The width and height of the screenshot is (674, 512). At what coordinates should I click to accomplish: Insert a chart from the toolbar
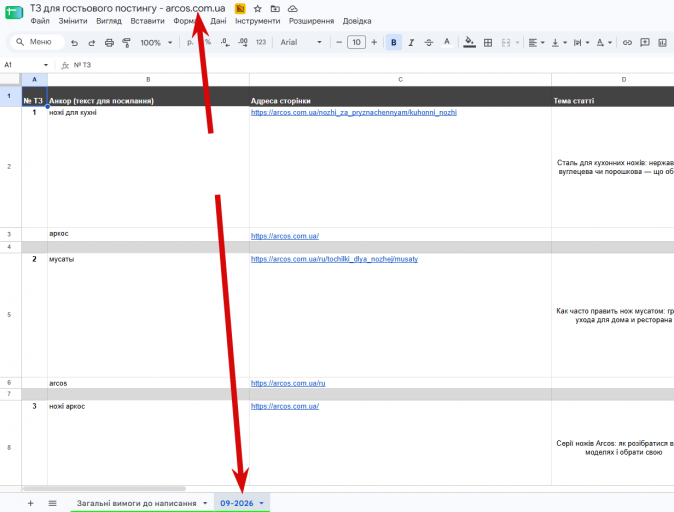662,42
